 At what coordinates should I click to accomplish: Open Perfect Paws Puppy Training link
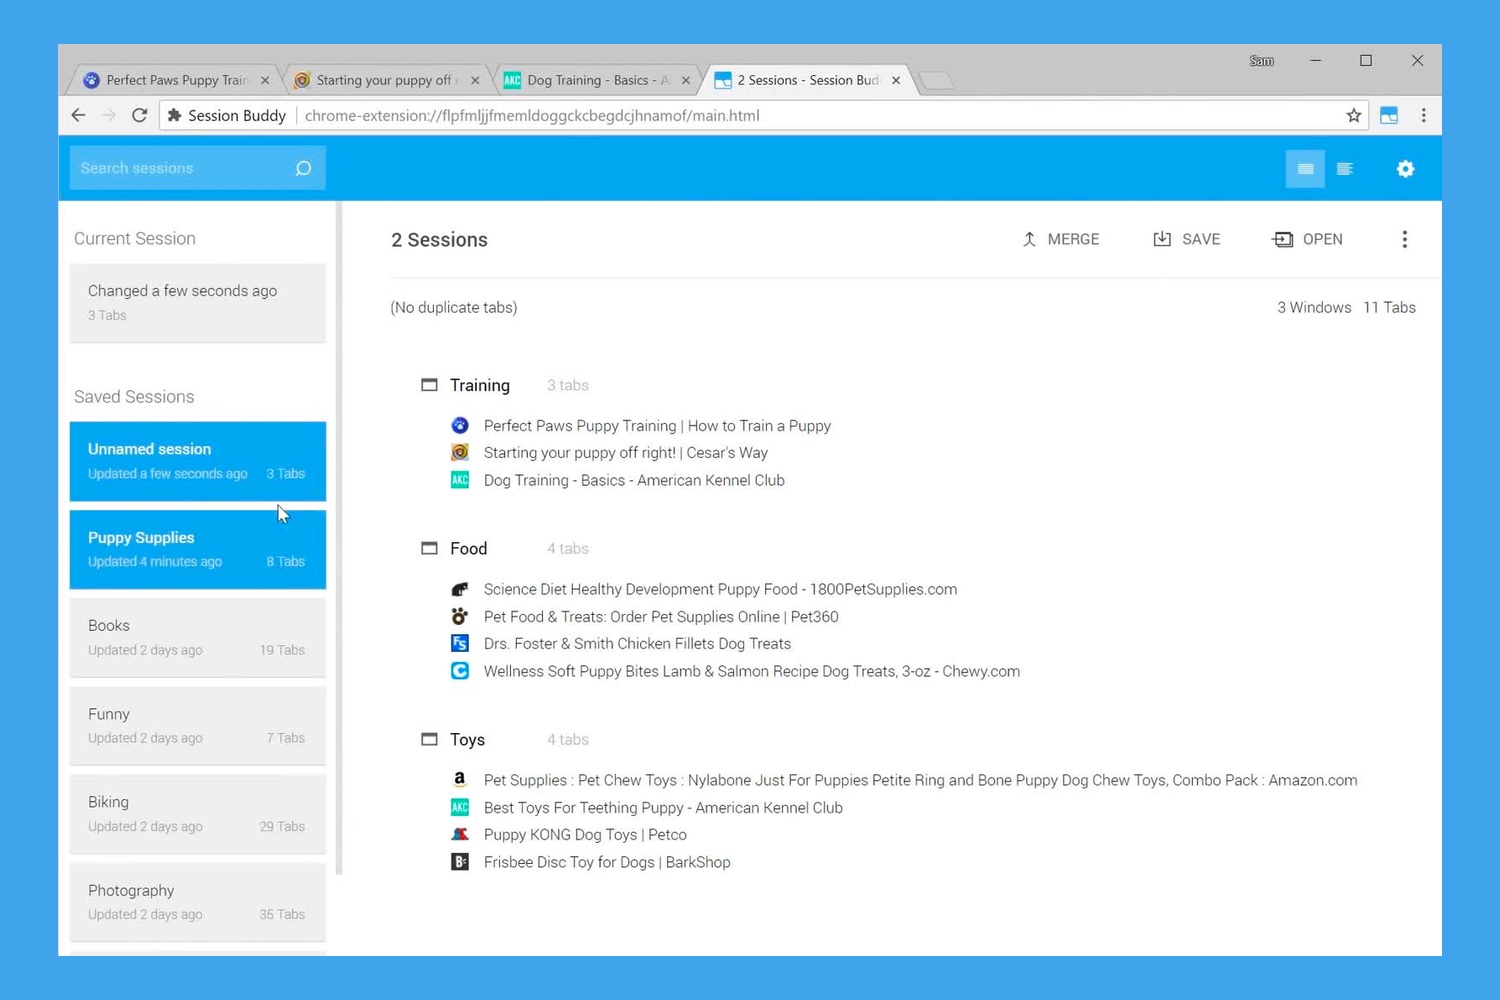click(x=657, y=425)
